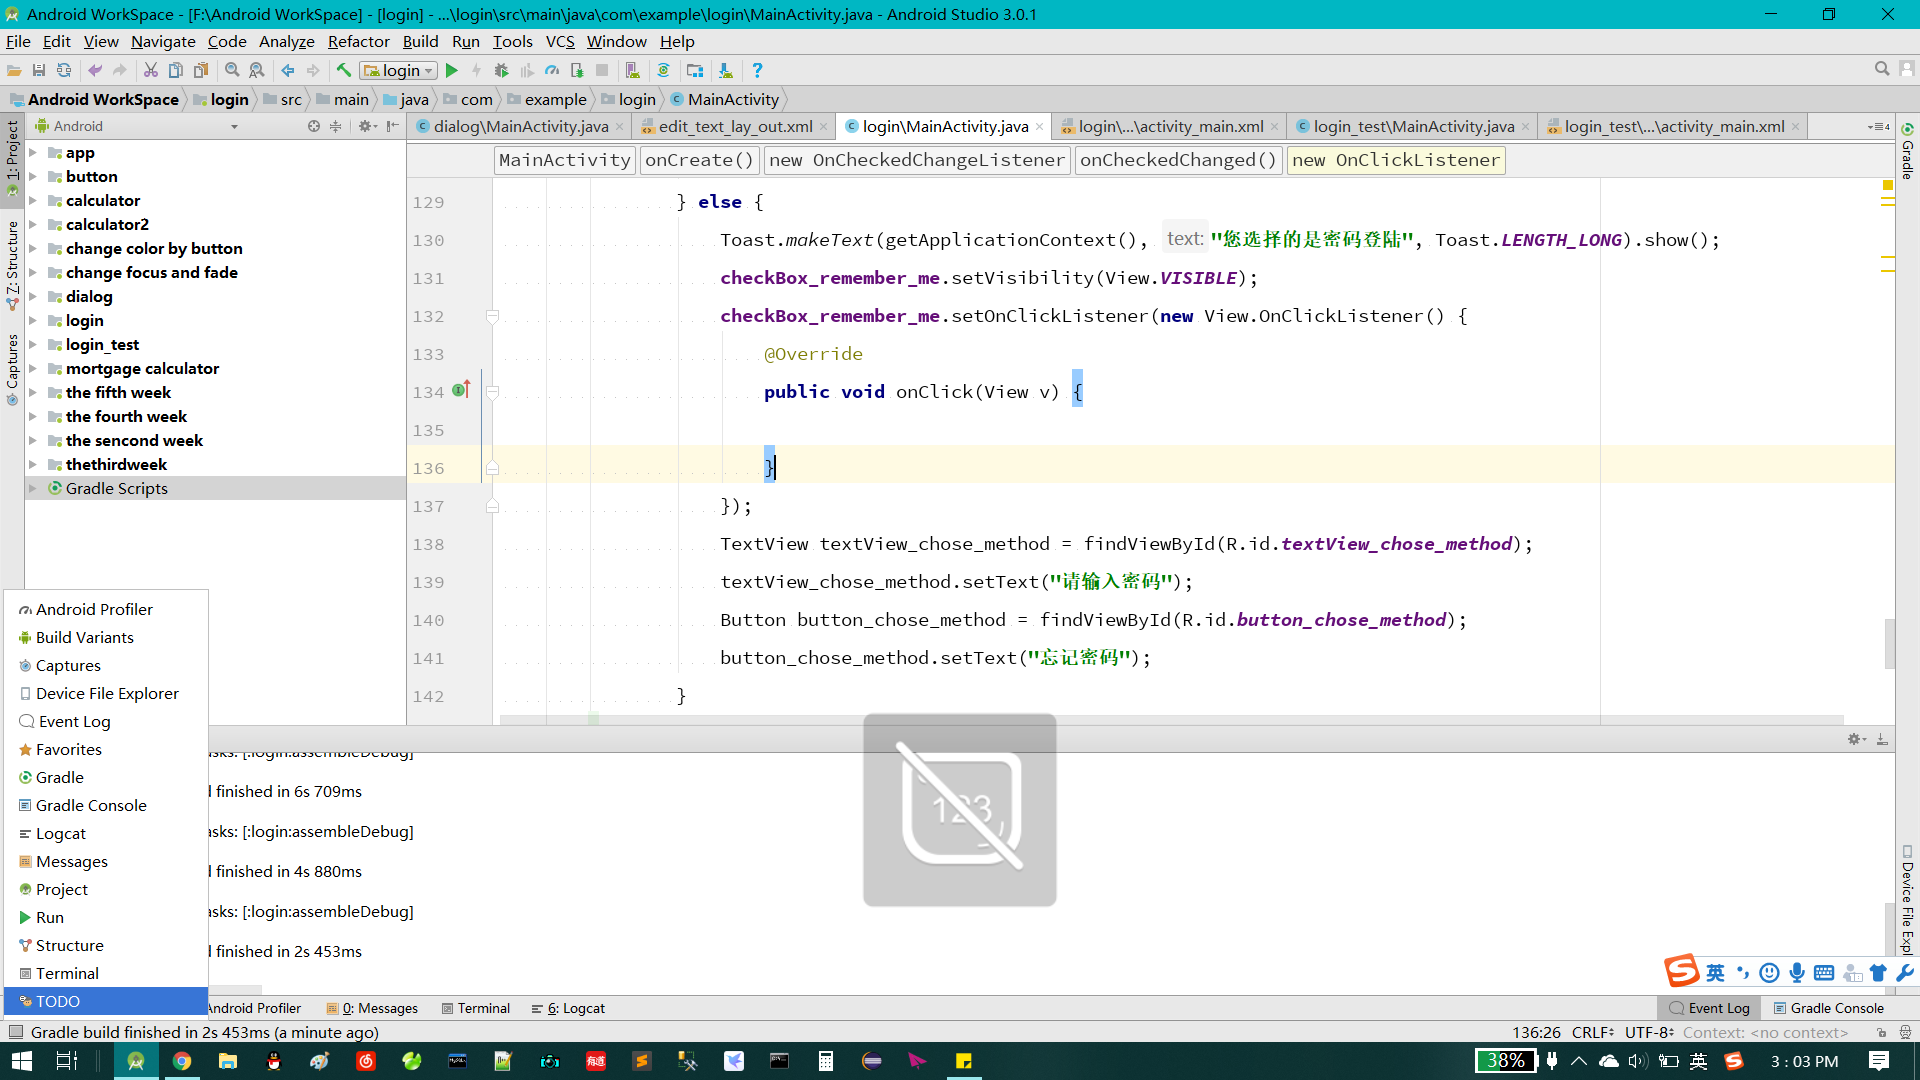Toggle tool window bars button in status bar
The height and width of the screenshot is (1080, 1920).
(x=15, y=1032)
